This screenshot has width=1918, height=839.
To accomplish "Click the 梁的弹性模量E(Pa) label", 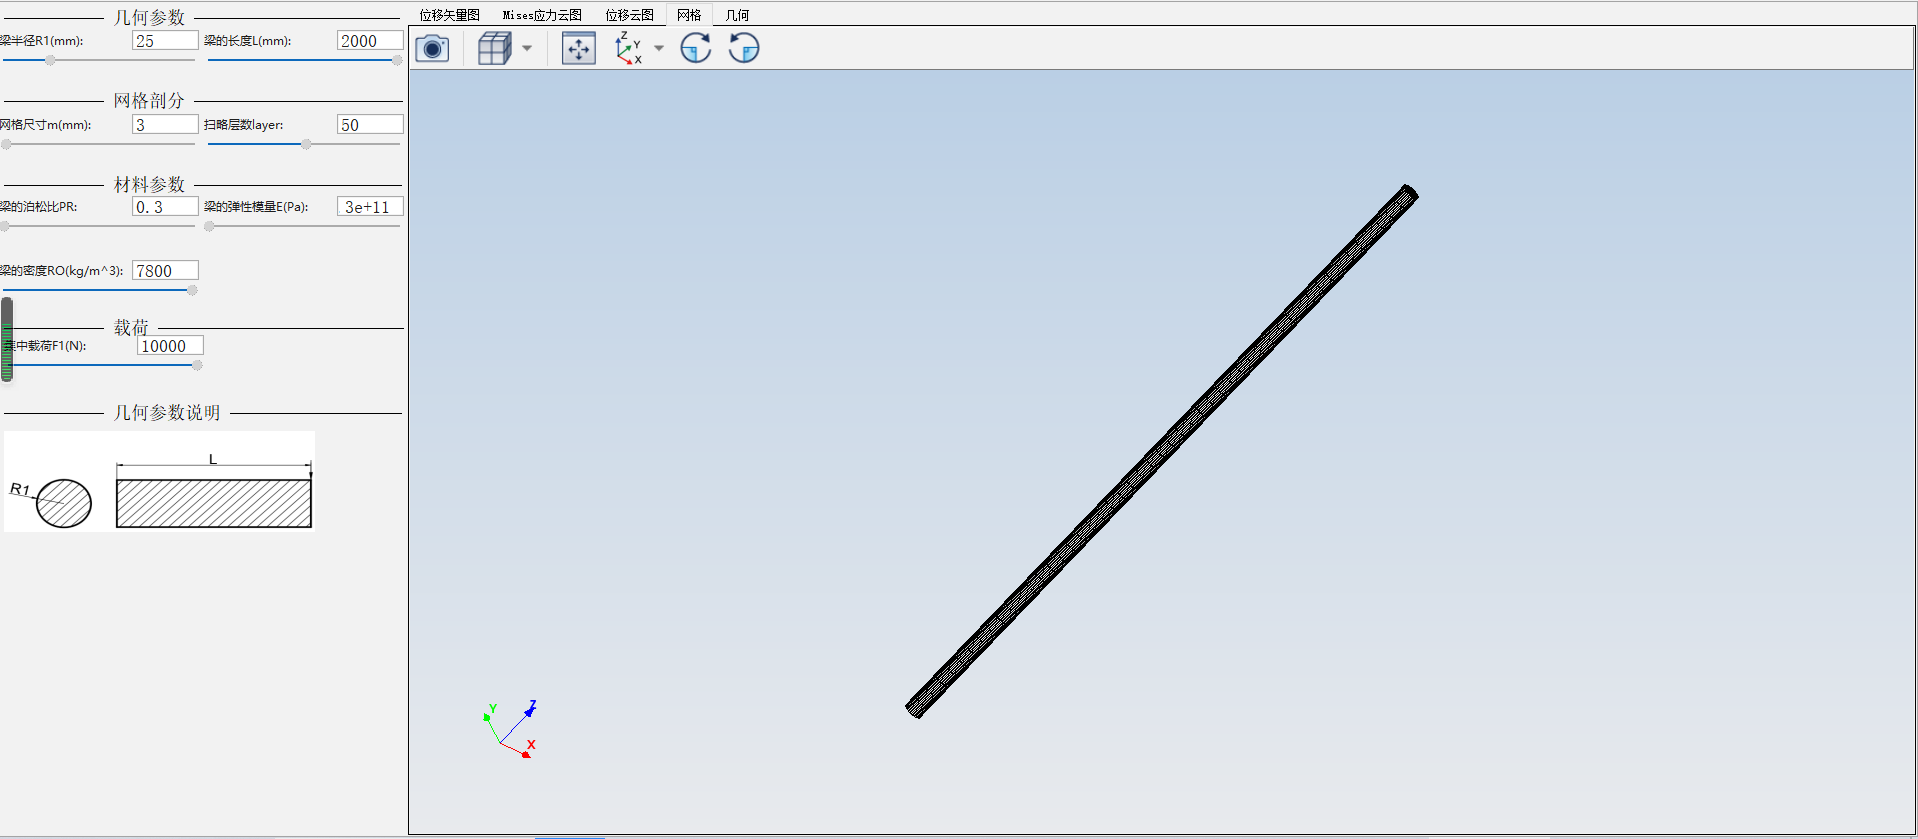I will (x=256, y=207).
